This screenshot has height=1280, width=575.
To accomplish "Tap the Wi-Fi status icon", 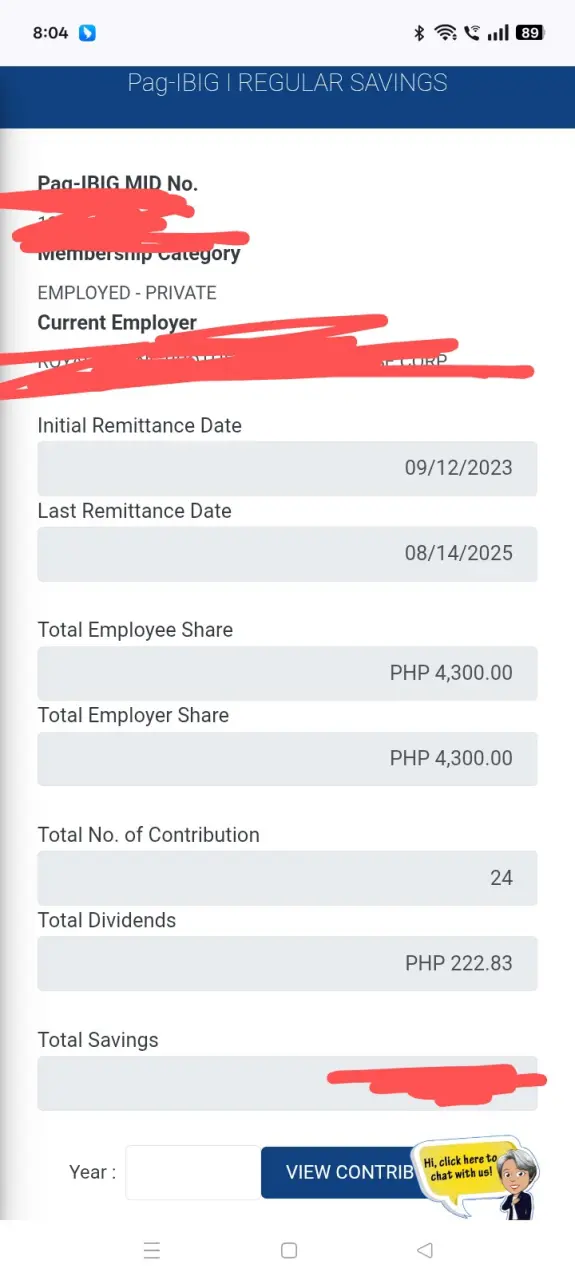I will point(445,33).
